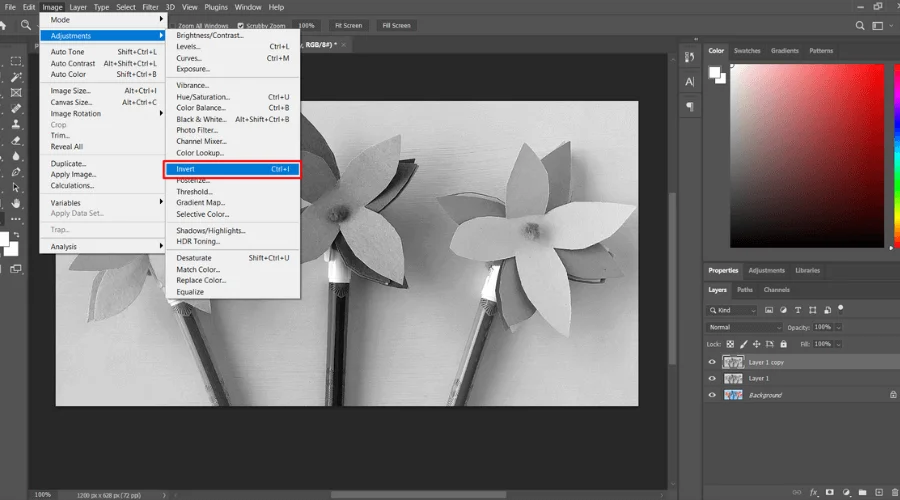
Task: Open the Normal blend mode dropdown
Action: click(744, 327)
